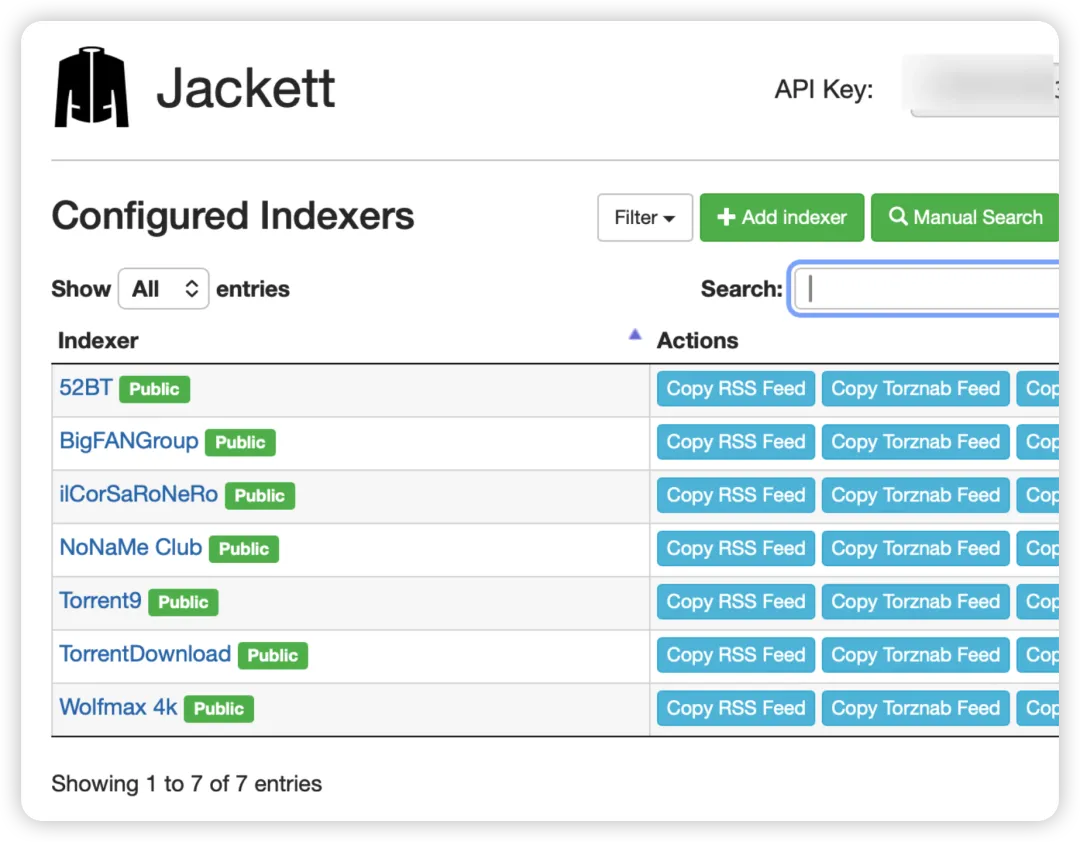The image size is (1080, 842).
Task: Copy RSS Feed for Wolfmax 4k
Action: coord(736,708)
